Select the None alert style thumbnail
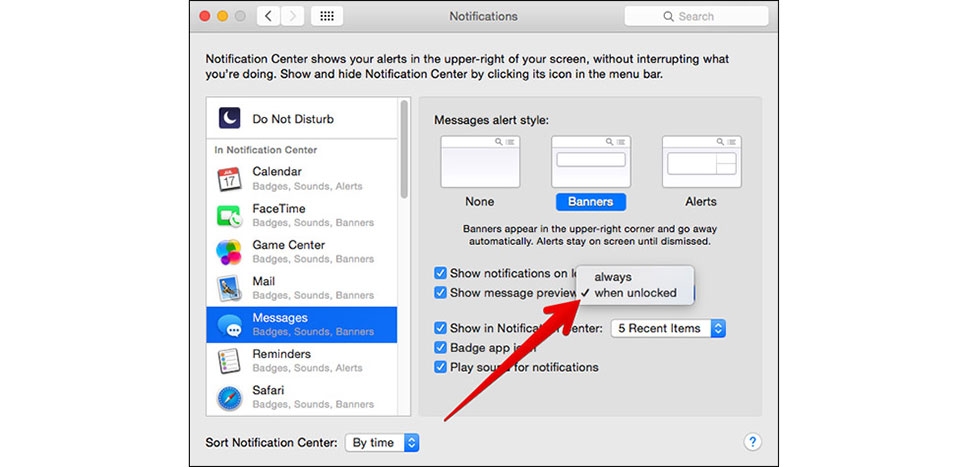Screen dimensions: 960x467 [x=480, y=162]
